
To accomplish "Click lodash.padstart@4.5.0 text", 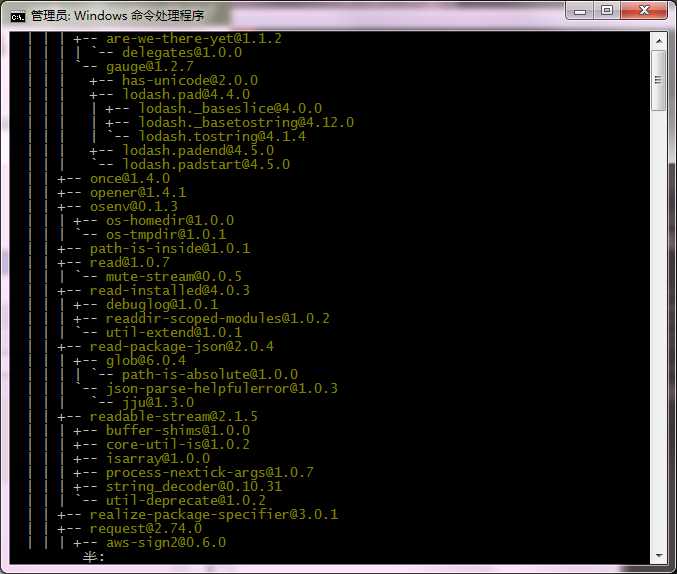I will pos(206,165).
